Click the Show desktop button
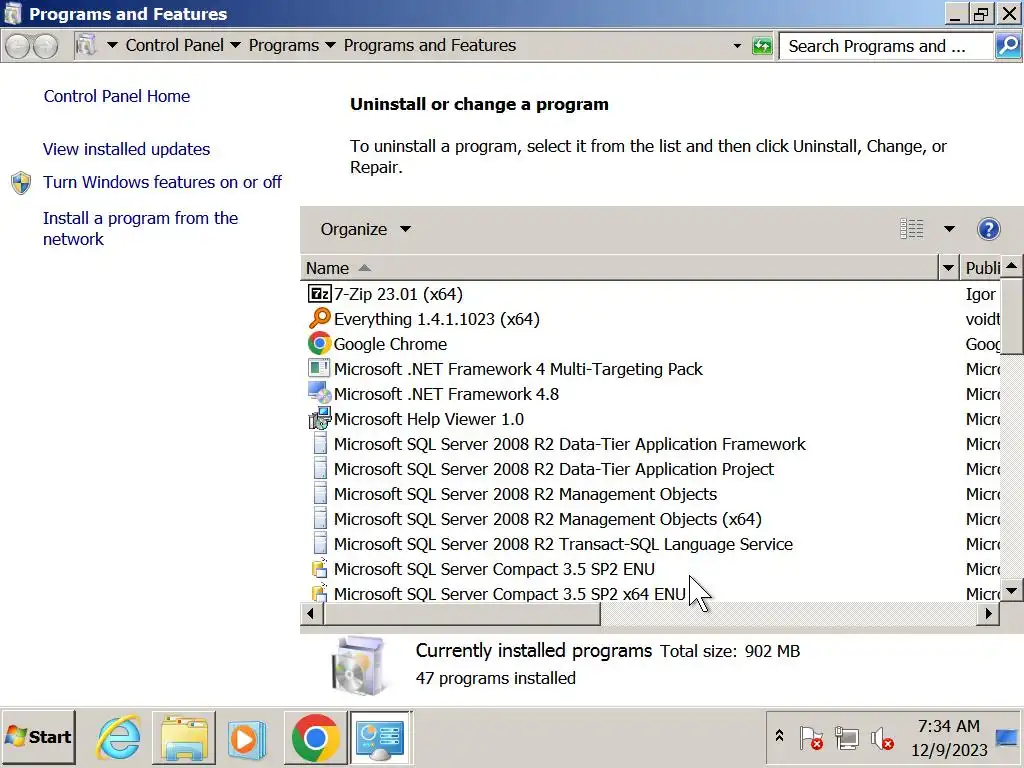1024x768 pixels. point(1008,738)
